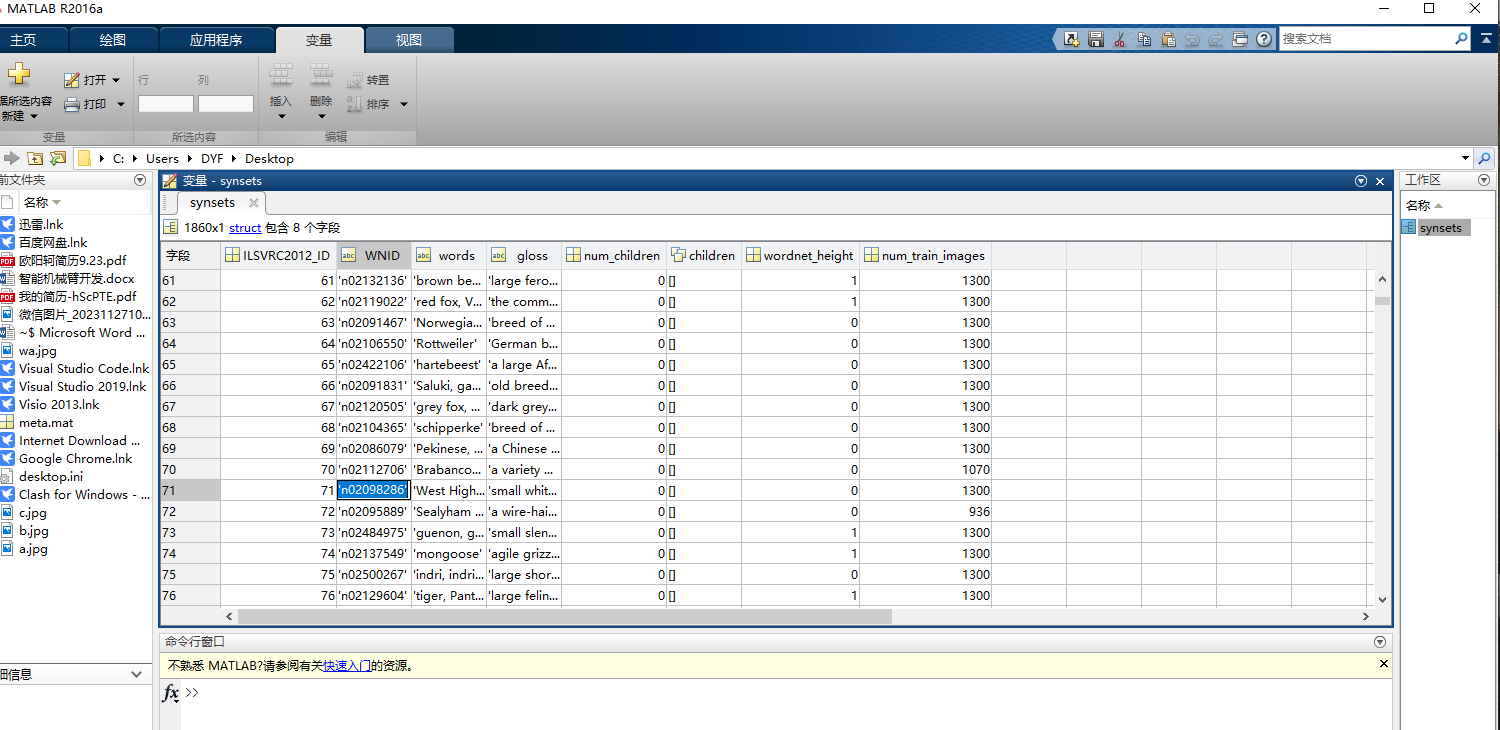Open Command Window actions dropdown
The width and height of the screenshot is (1500, 730).
coord(1380,642)
